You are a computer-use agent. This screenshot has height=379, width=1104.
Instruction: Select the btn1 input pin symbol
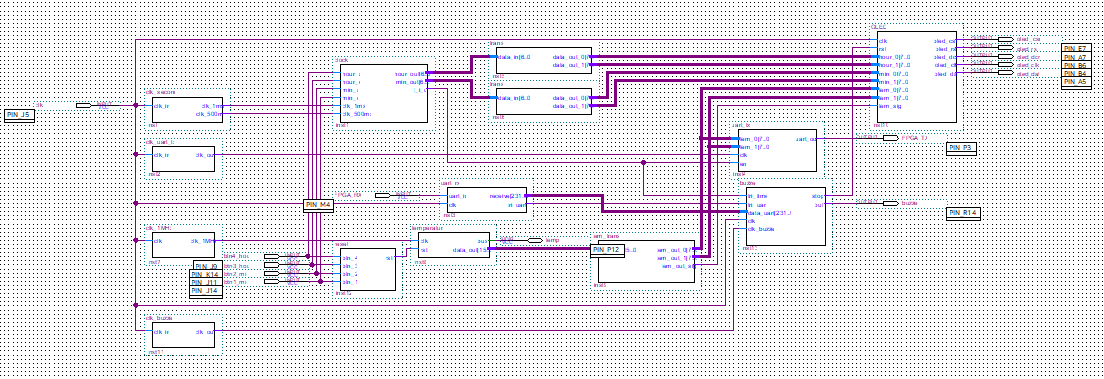click(272, 282)
